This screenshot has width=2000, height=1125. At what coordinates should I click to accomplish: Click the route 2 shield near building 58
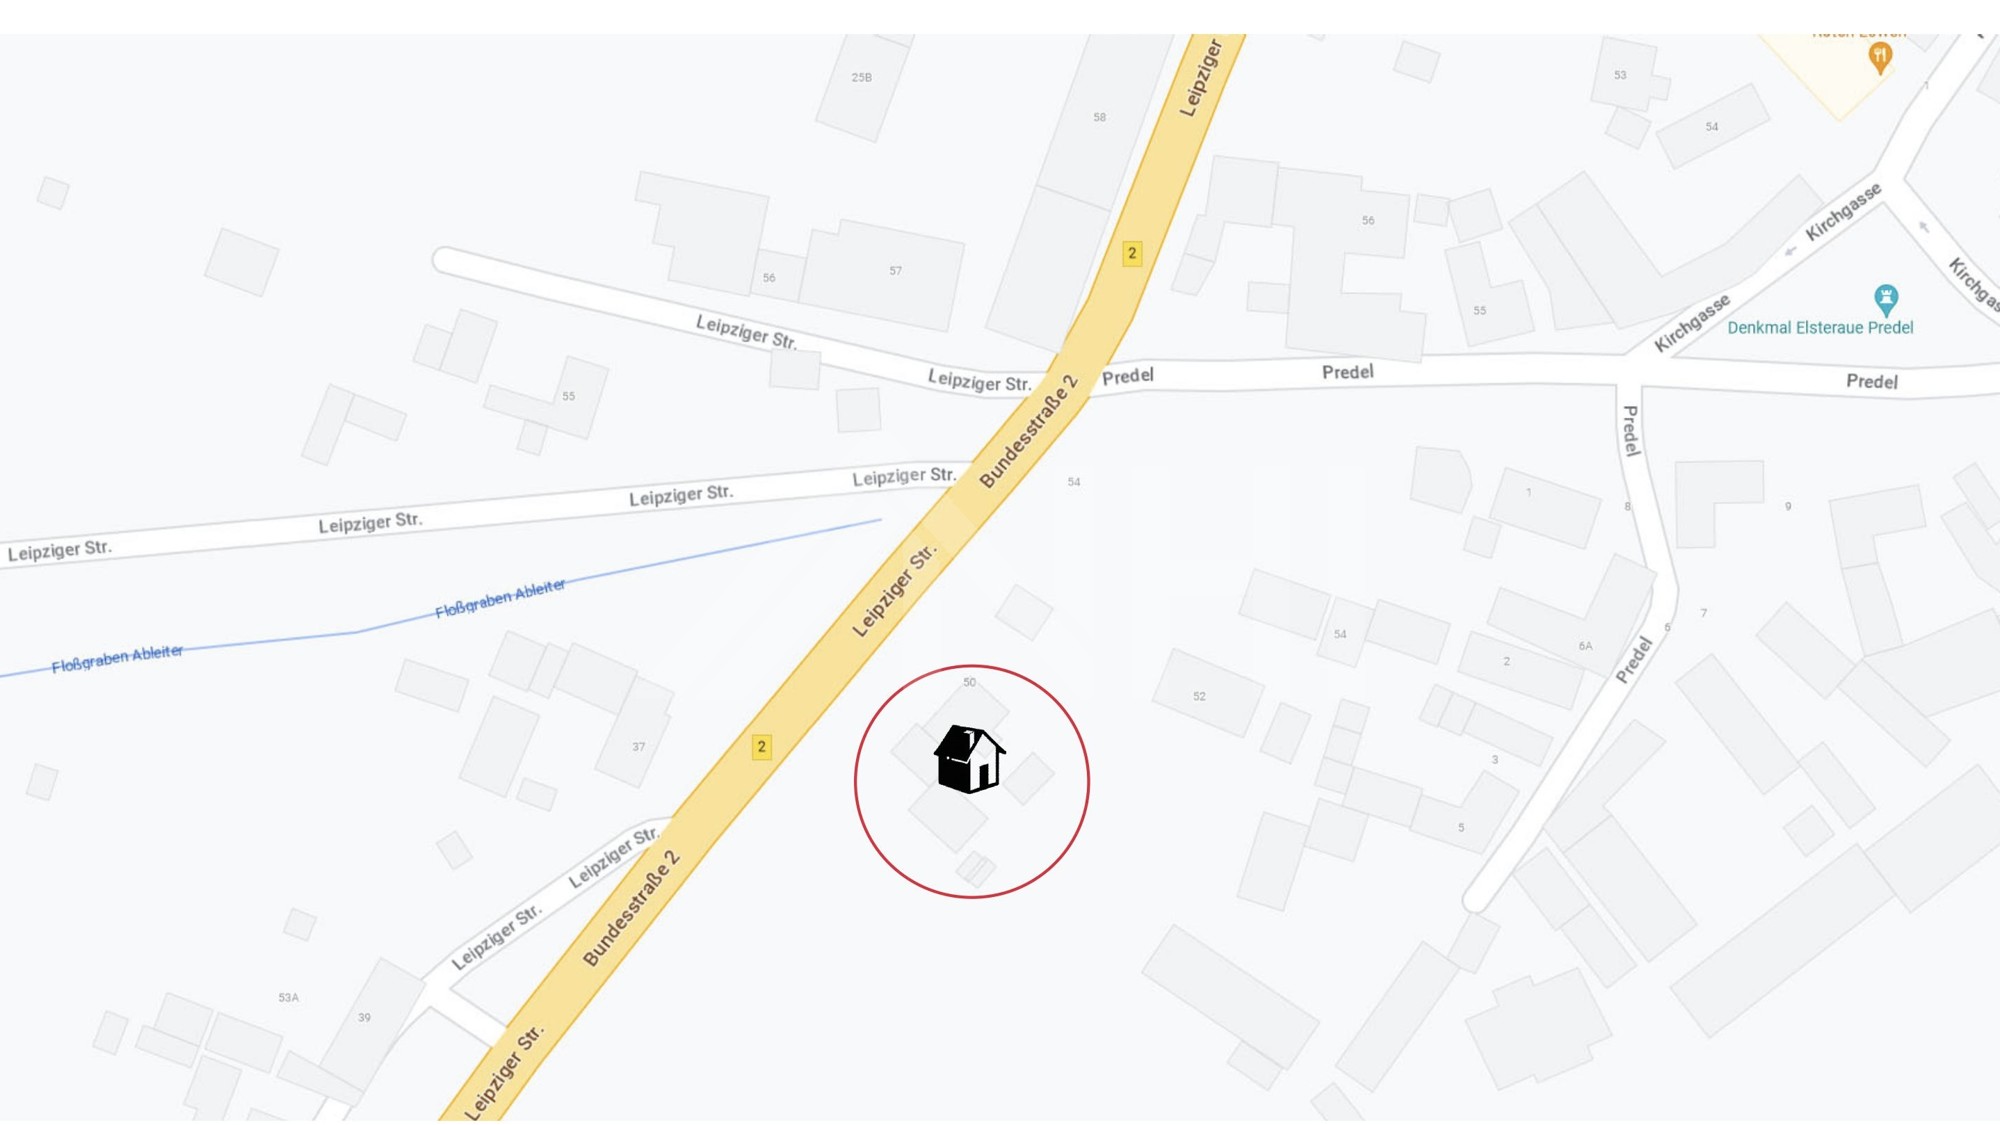click(x=1132, y=253)
